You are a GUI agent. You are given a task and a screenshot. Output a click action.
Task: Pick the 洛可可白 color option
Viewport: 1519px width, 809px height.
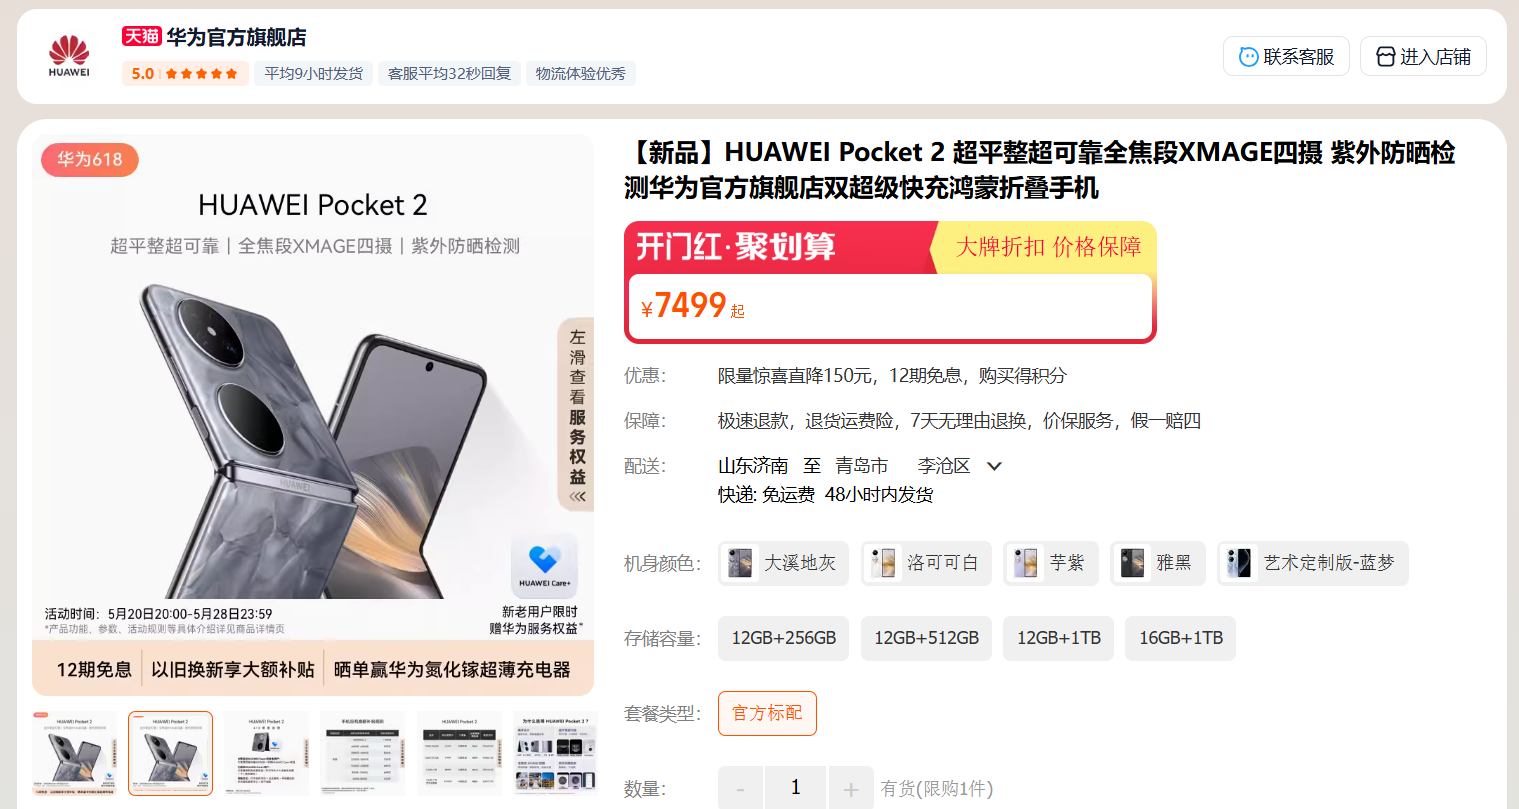pos(926,563)
